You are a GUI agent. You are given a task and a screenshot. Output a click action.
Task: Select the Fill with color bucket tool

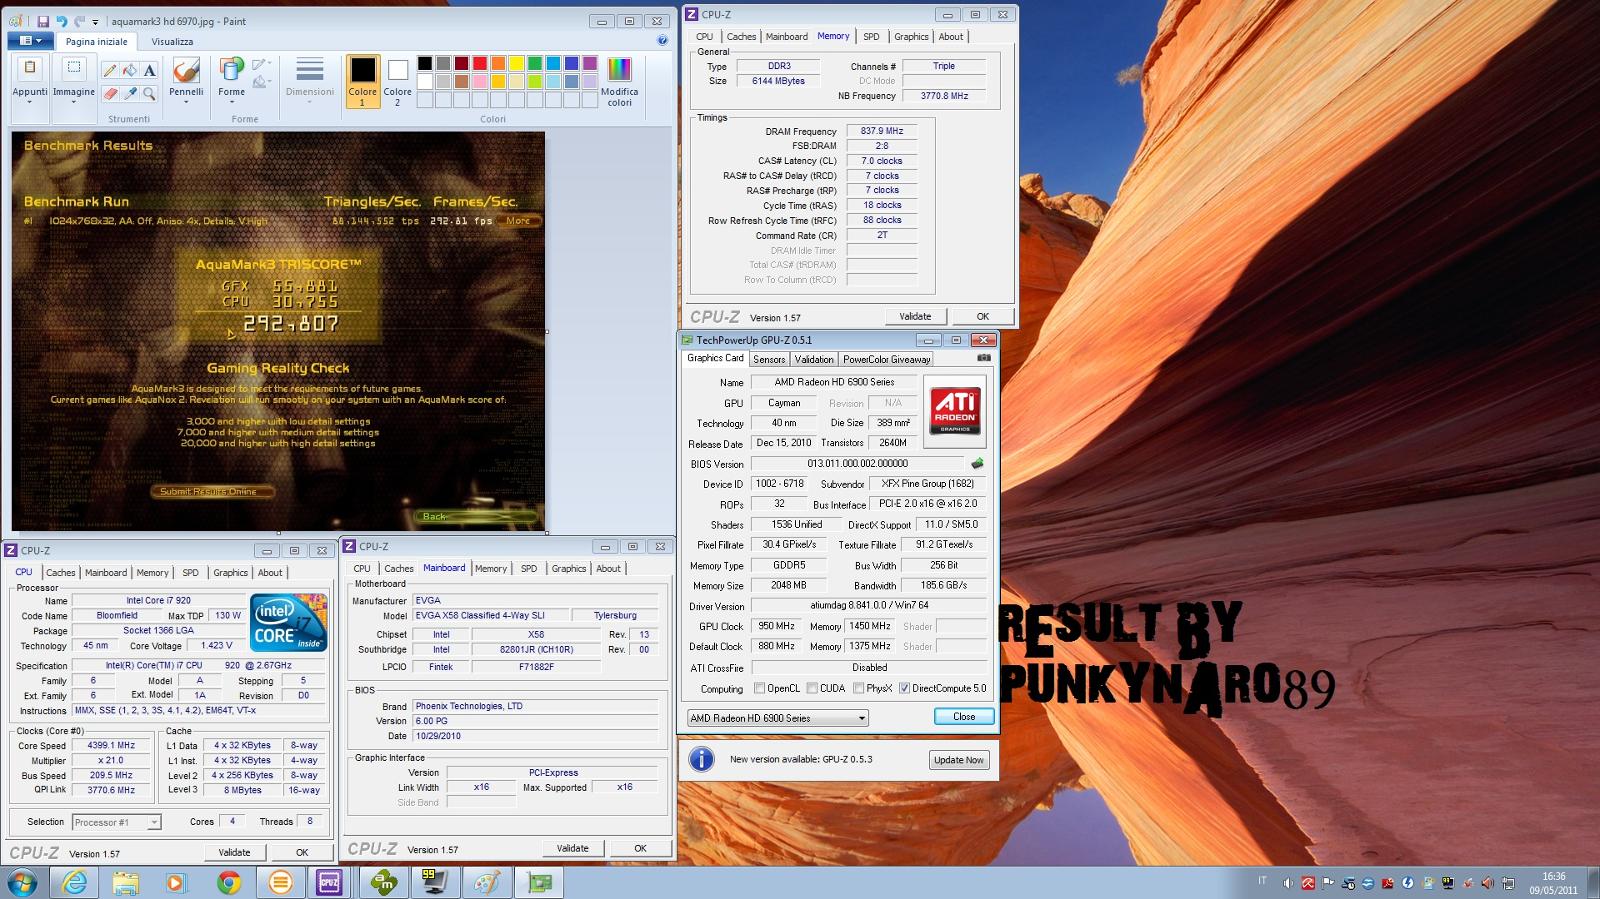point(129,70)
